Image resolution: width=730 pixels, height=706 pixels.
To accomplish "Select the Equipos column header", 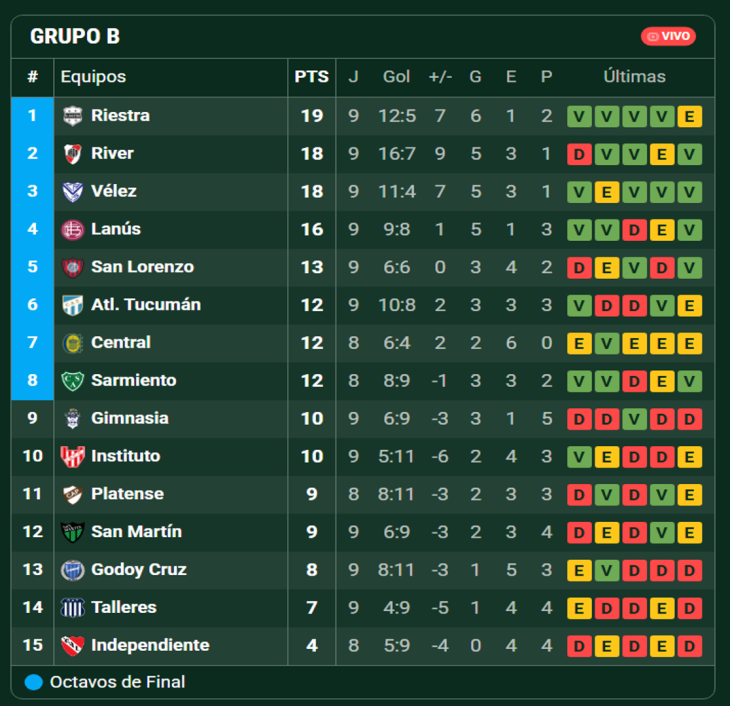I will (x=94, y=77).
